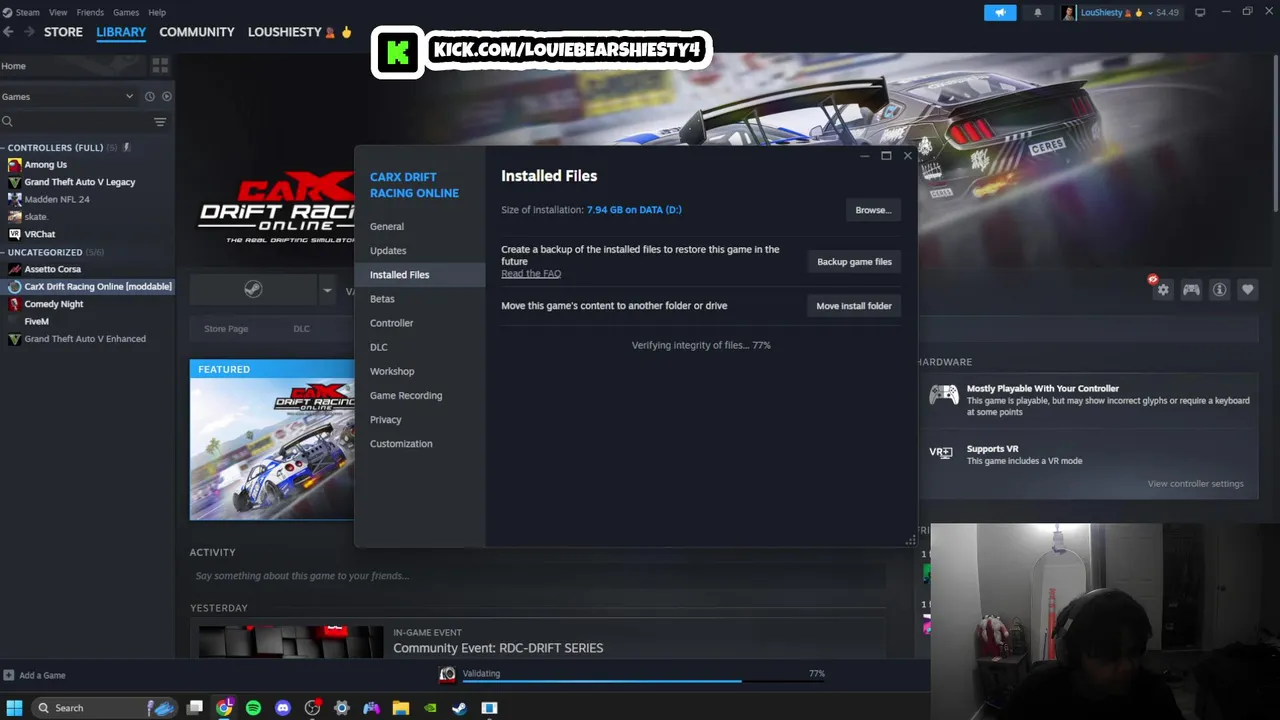1280x720 pixels.
Task: Open NVIDIA app from the taskbar
Action: [x=430, y=708]
